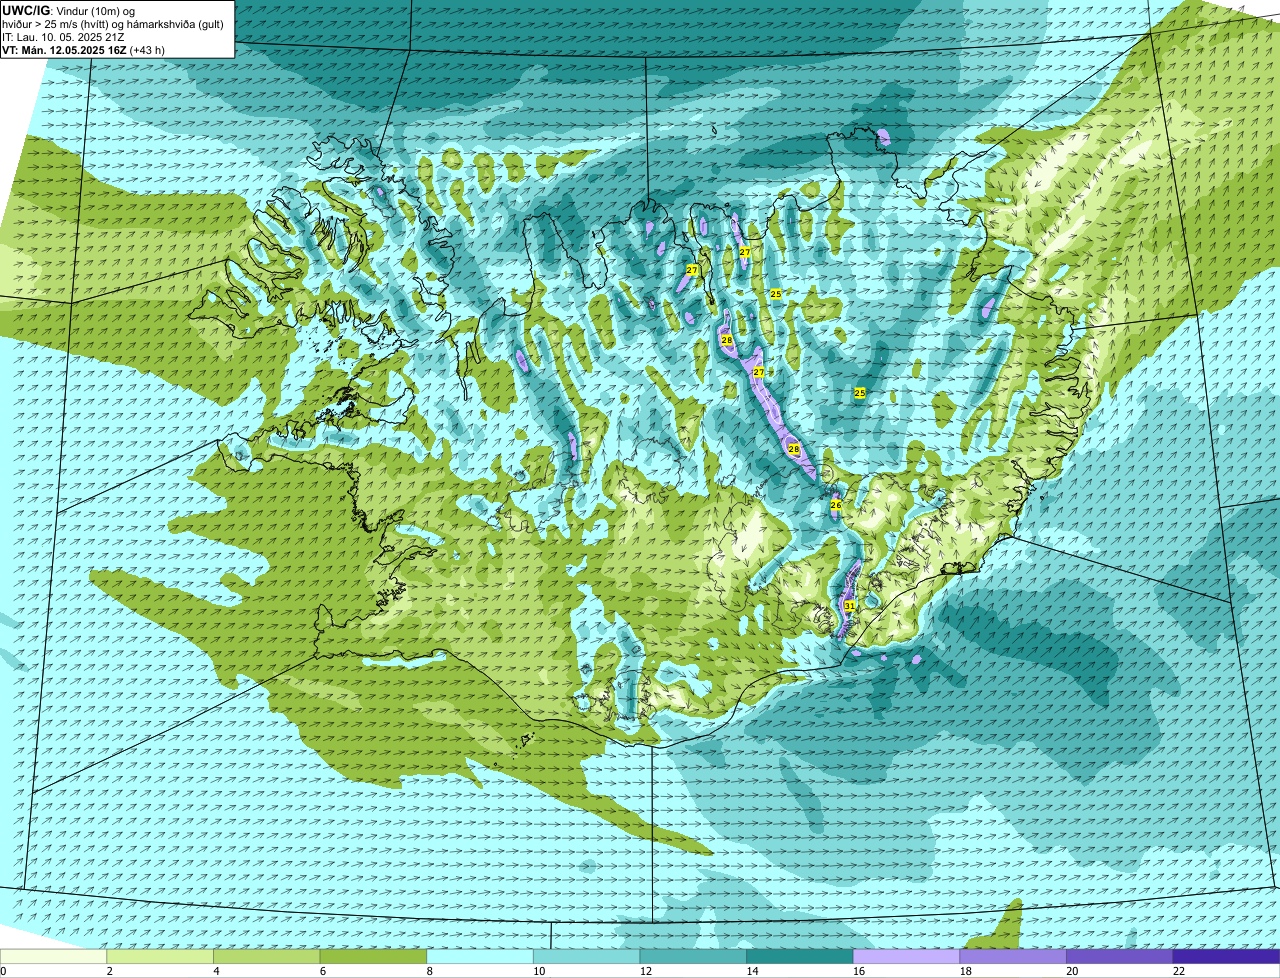Screen dimensions: 1280x978
Task: Click the legend scale value 22
Action: (1179, 971)
